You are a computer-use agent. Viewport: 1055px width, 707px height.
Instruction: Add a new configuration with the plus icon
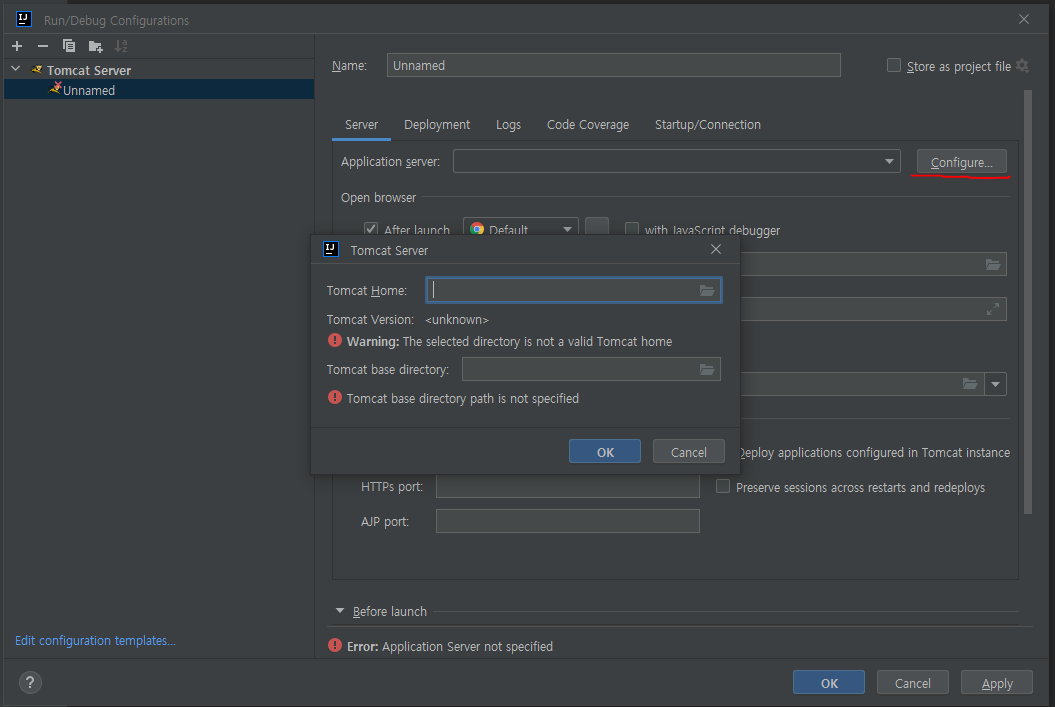pyautogui.click(x=17, y=46)
